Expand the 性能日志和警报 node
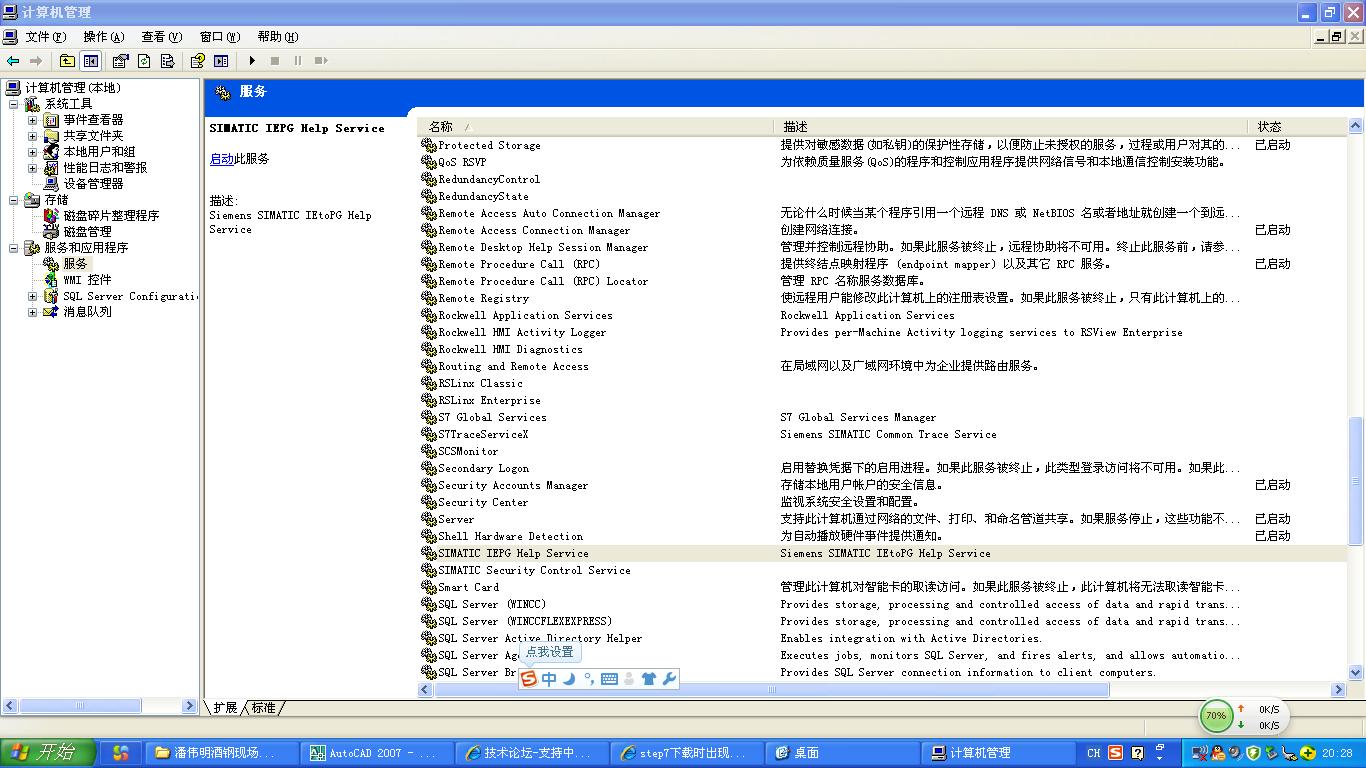The height and width of the screenshot is (768, 1366). pyautogui.click(x=32, y=168)
